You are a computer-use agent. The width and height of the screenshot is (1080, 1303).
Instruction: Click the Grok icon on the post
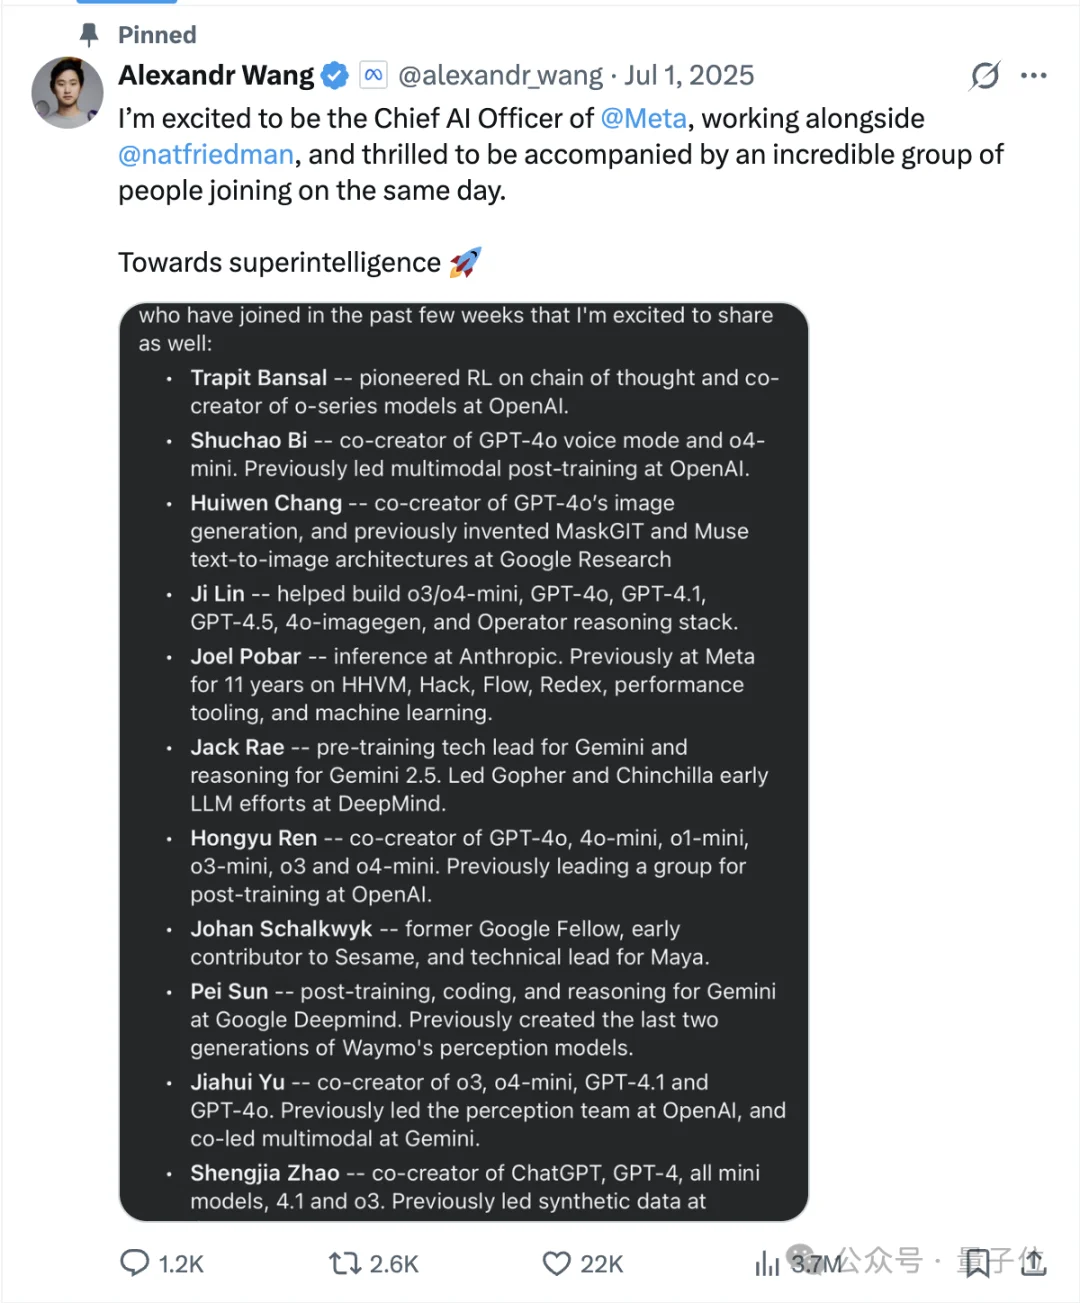(984, 76)
